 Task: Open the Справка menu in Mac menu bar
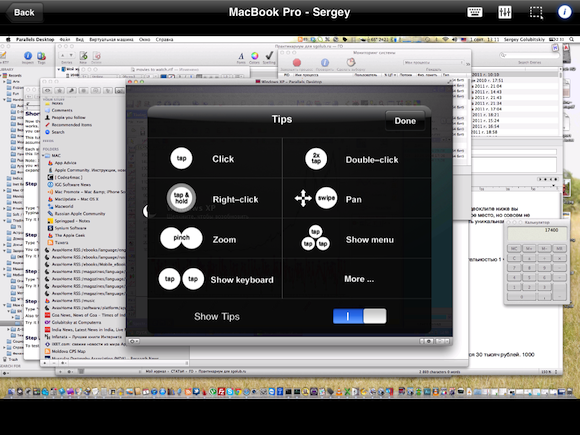(x=165, y=39)
